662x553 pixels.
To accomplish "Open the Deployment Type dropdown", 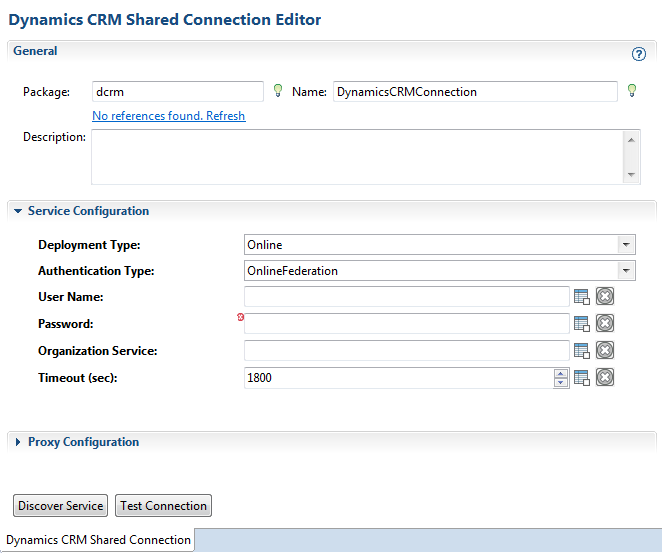I will click(x=626, y=245).
